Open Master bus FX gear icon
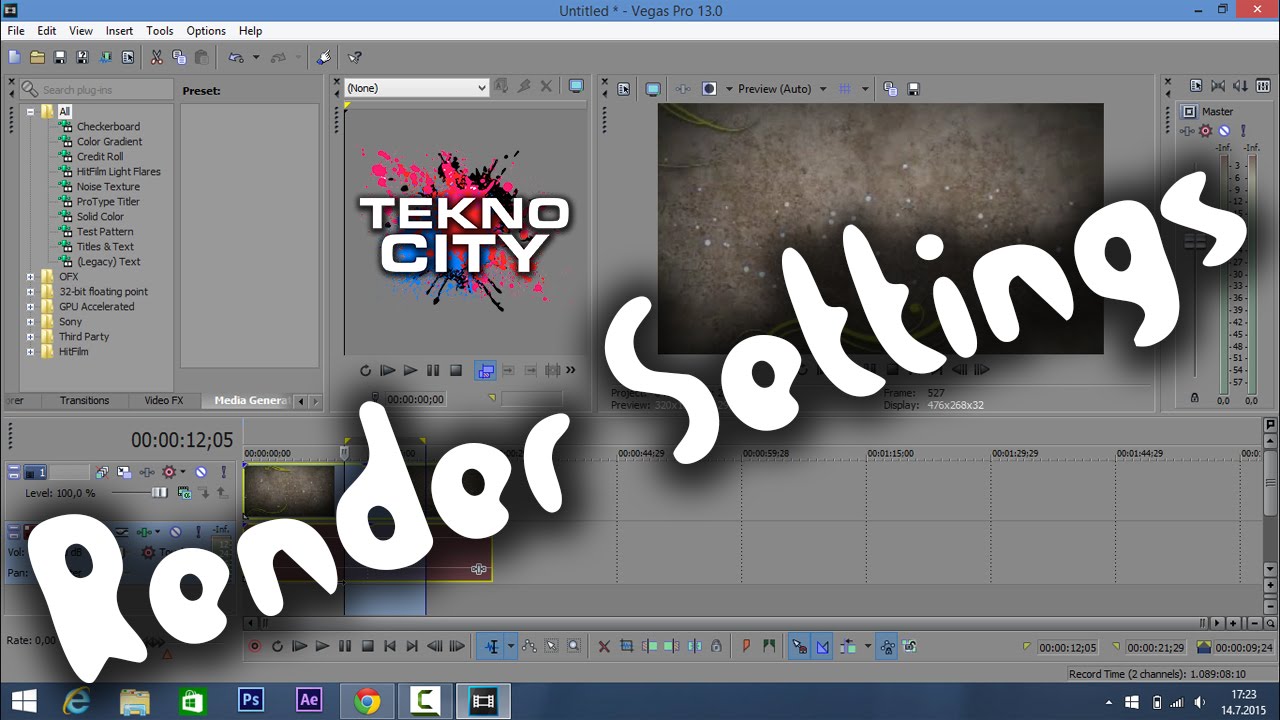This screenshot has width=1280, height=720. 1206,131
